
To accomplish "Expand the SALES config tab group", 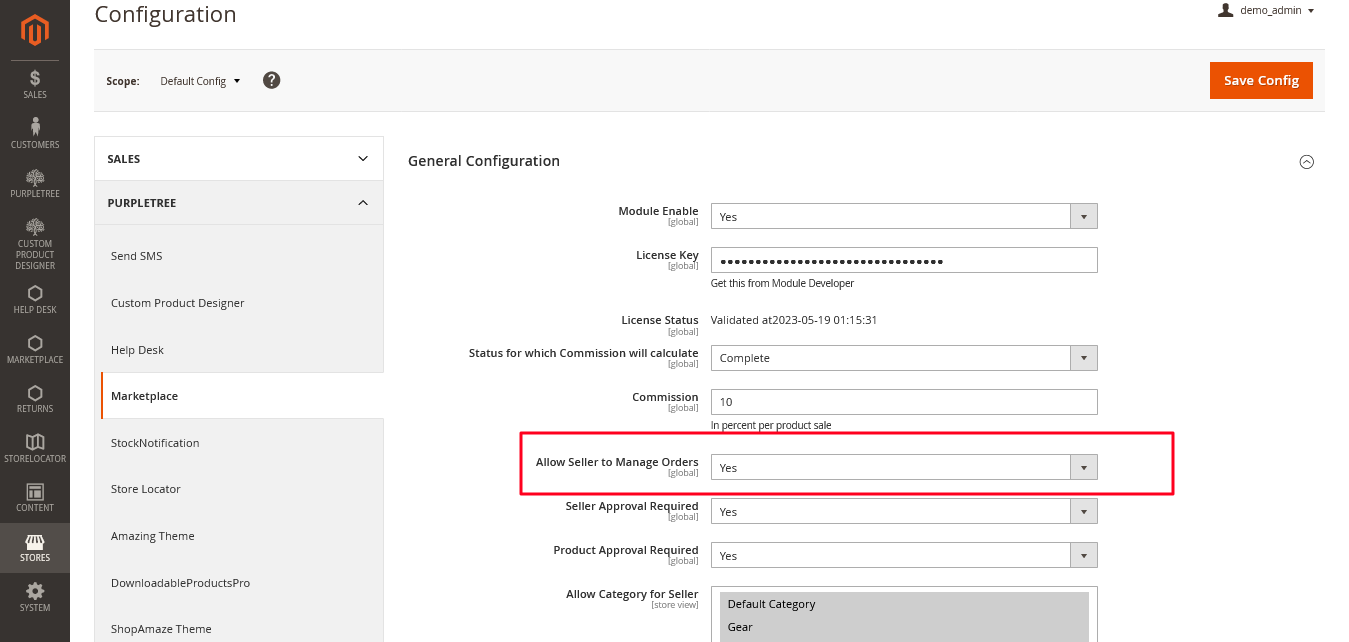I will pos(239,159).
